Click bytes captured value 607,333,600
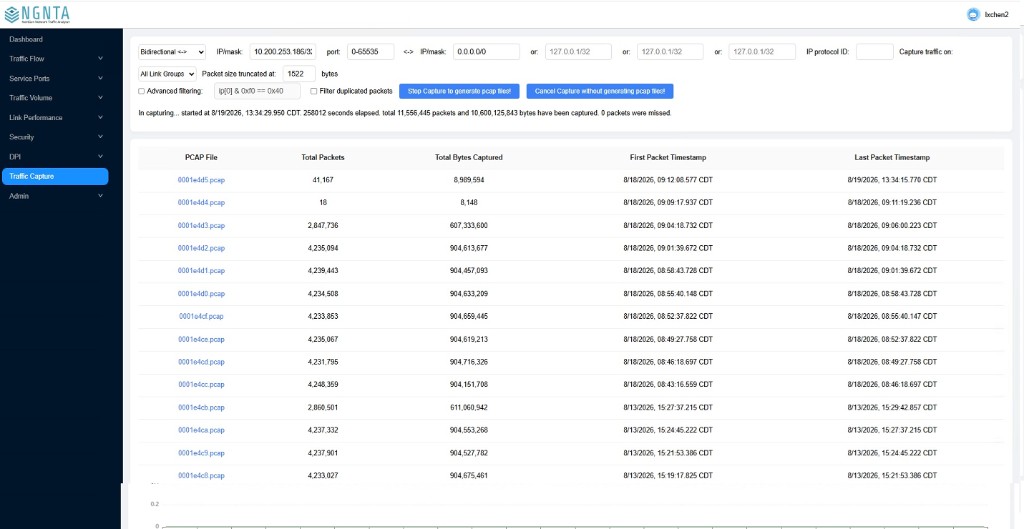Screen dimensions: 1024x529 [469, 225]
